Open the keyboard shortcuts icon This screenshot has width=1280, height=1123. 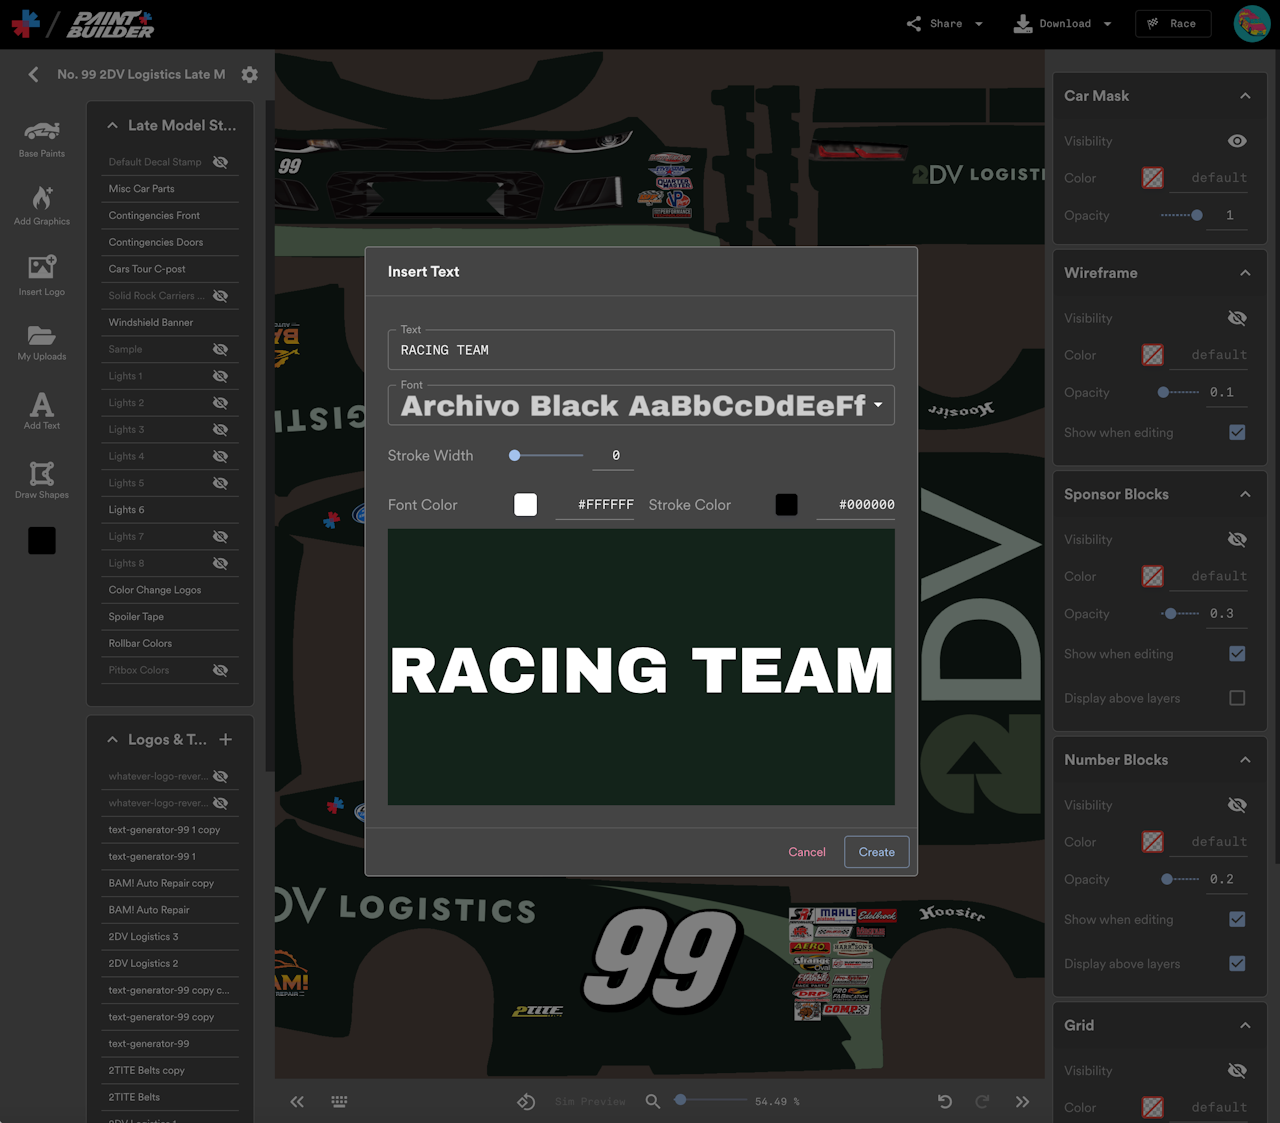pyautogui.click(x=339, y=1101)
